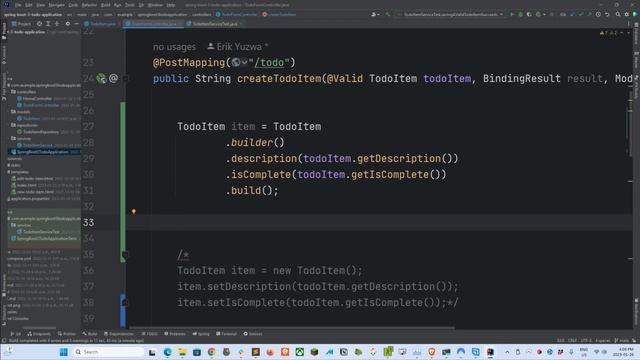Open Google Chrome from taskbar
This screenshot has width=640, height=360.
211,352
